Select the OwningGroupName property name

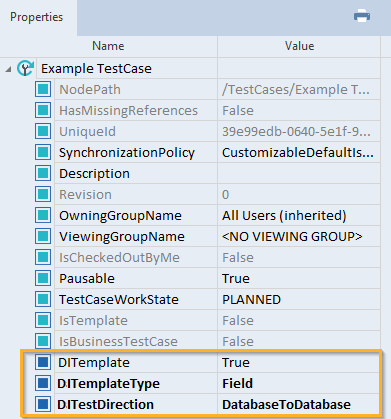click(x=120, y=215)
